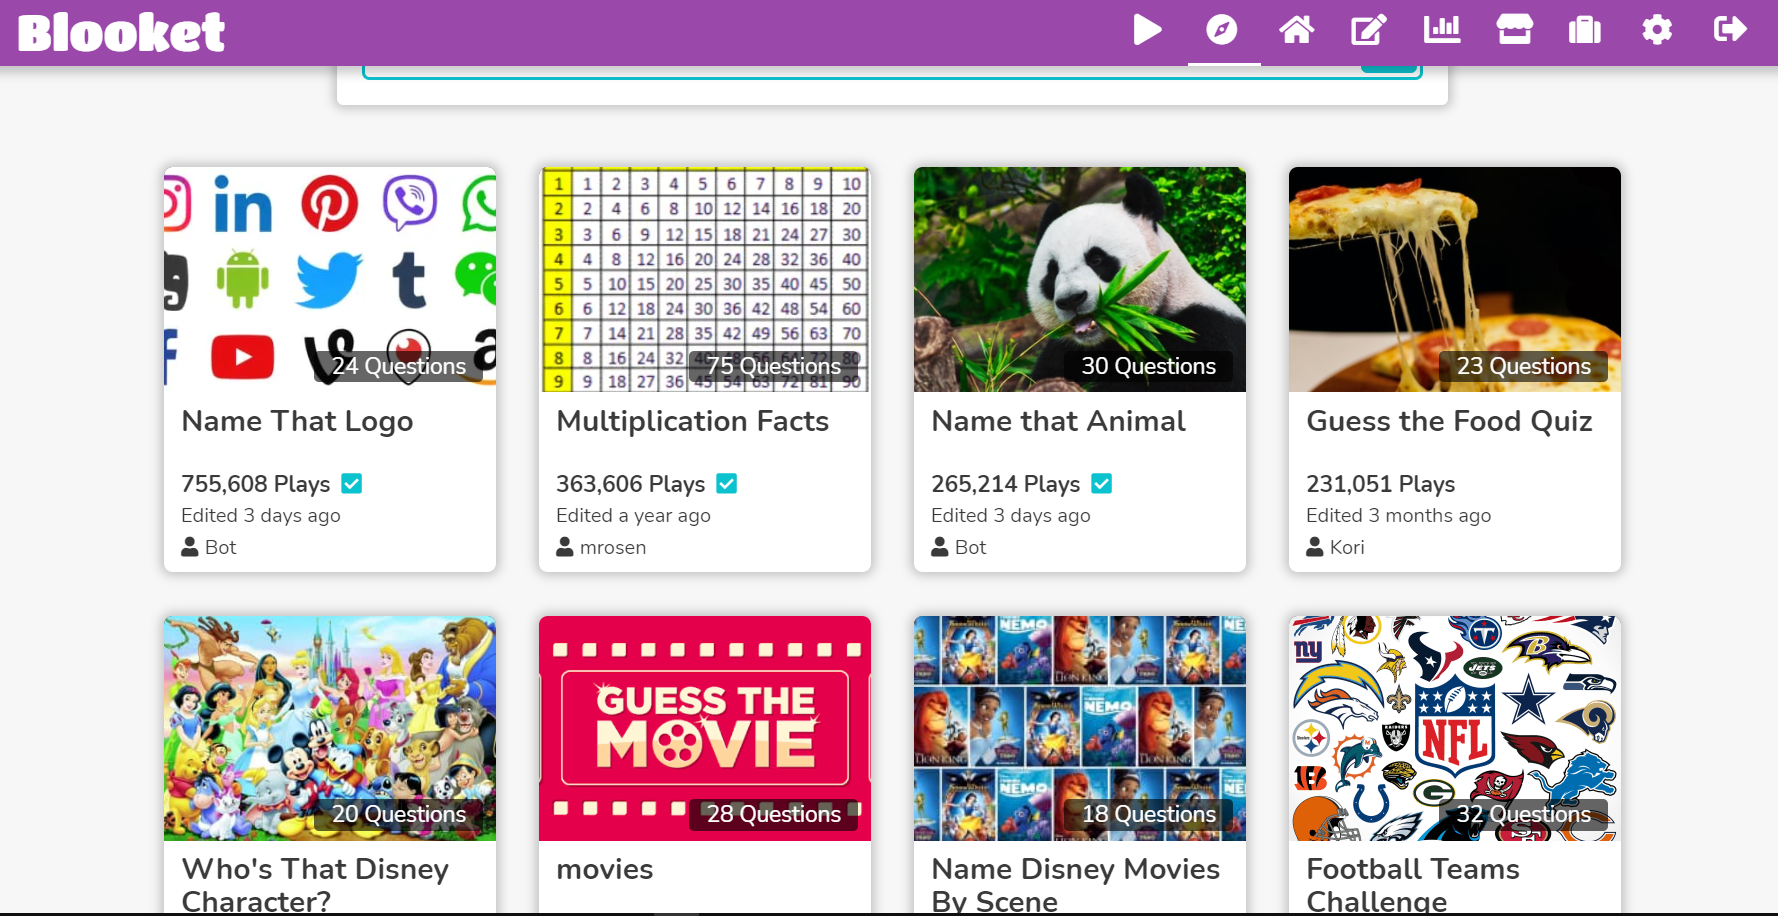The image size is (1778, 916).
Task: Click author Kori on the food quiz
Action: [1346, 547]
